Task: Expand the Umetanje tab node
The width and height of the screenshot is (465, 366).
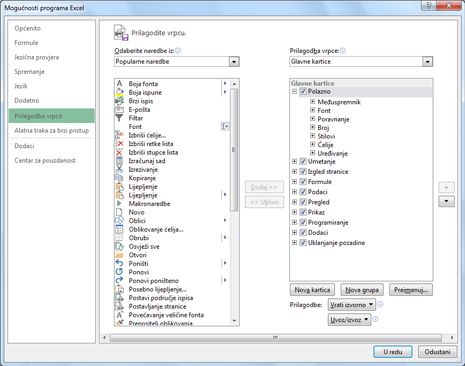Action: (x=294, y=161)
